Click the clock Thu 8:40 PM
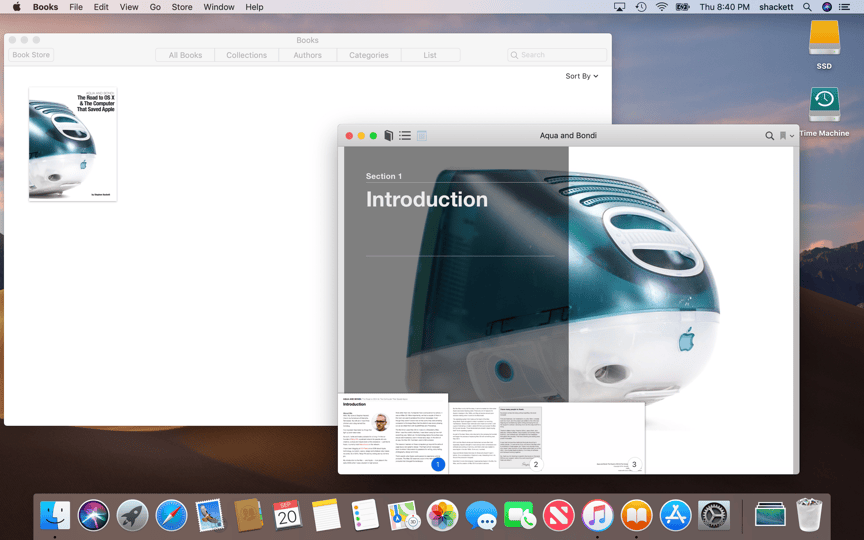This screenshot has height=540, width=864. [725, 7]
